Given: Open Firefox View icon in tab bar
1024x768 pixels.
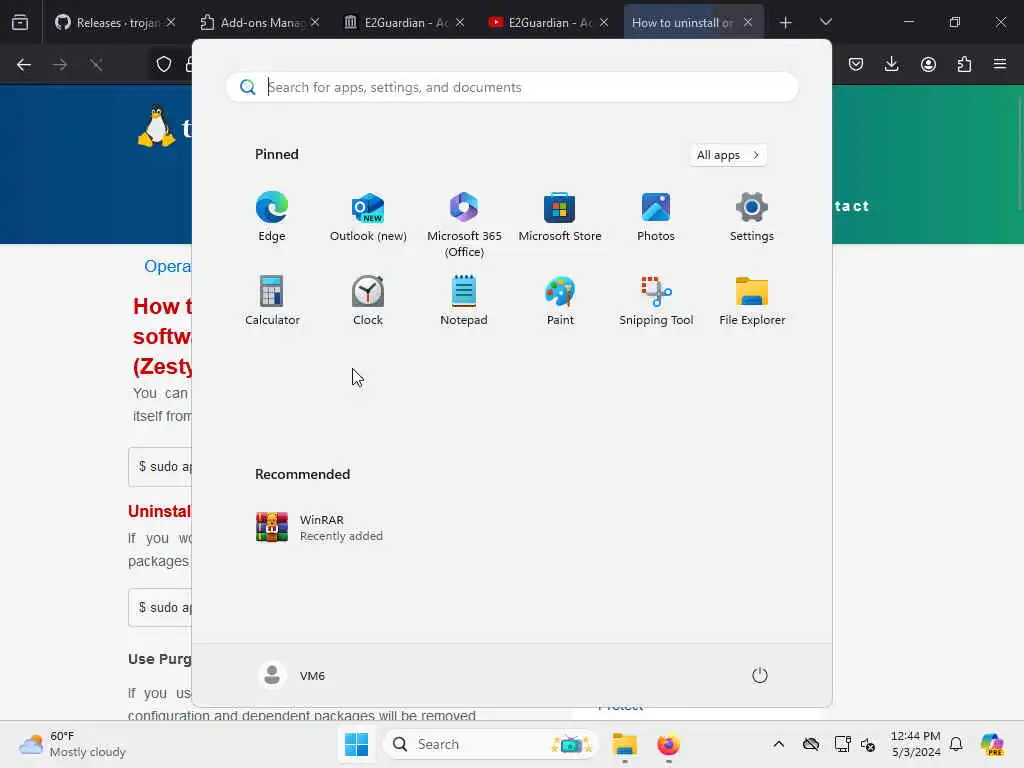Looking at the screenshot, I should coord(20,23).
